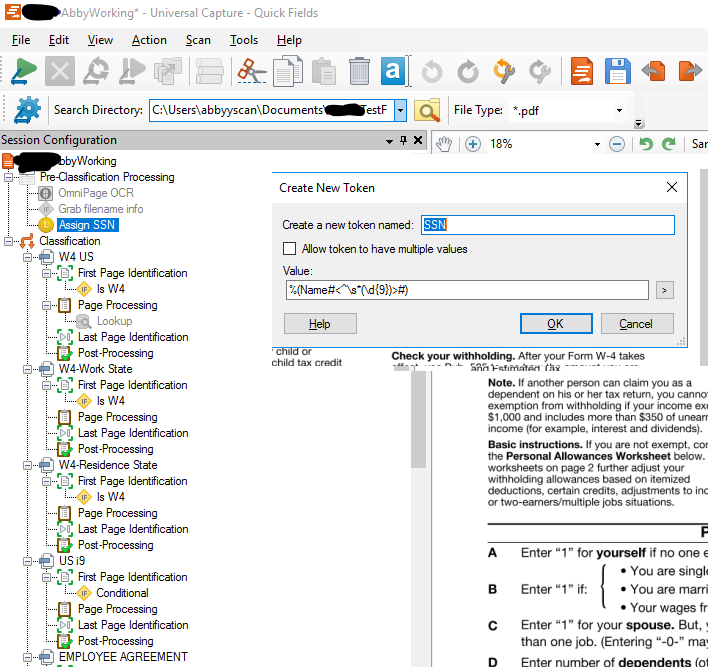Screen dimensions: 708x667
Task: Select the hand pan tool
Action: [444, 144]
